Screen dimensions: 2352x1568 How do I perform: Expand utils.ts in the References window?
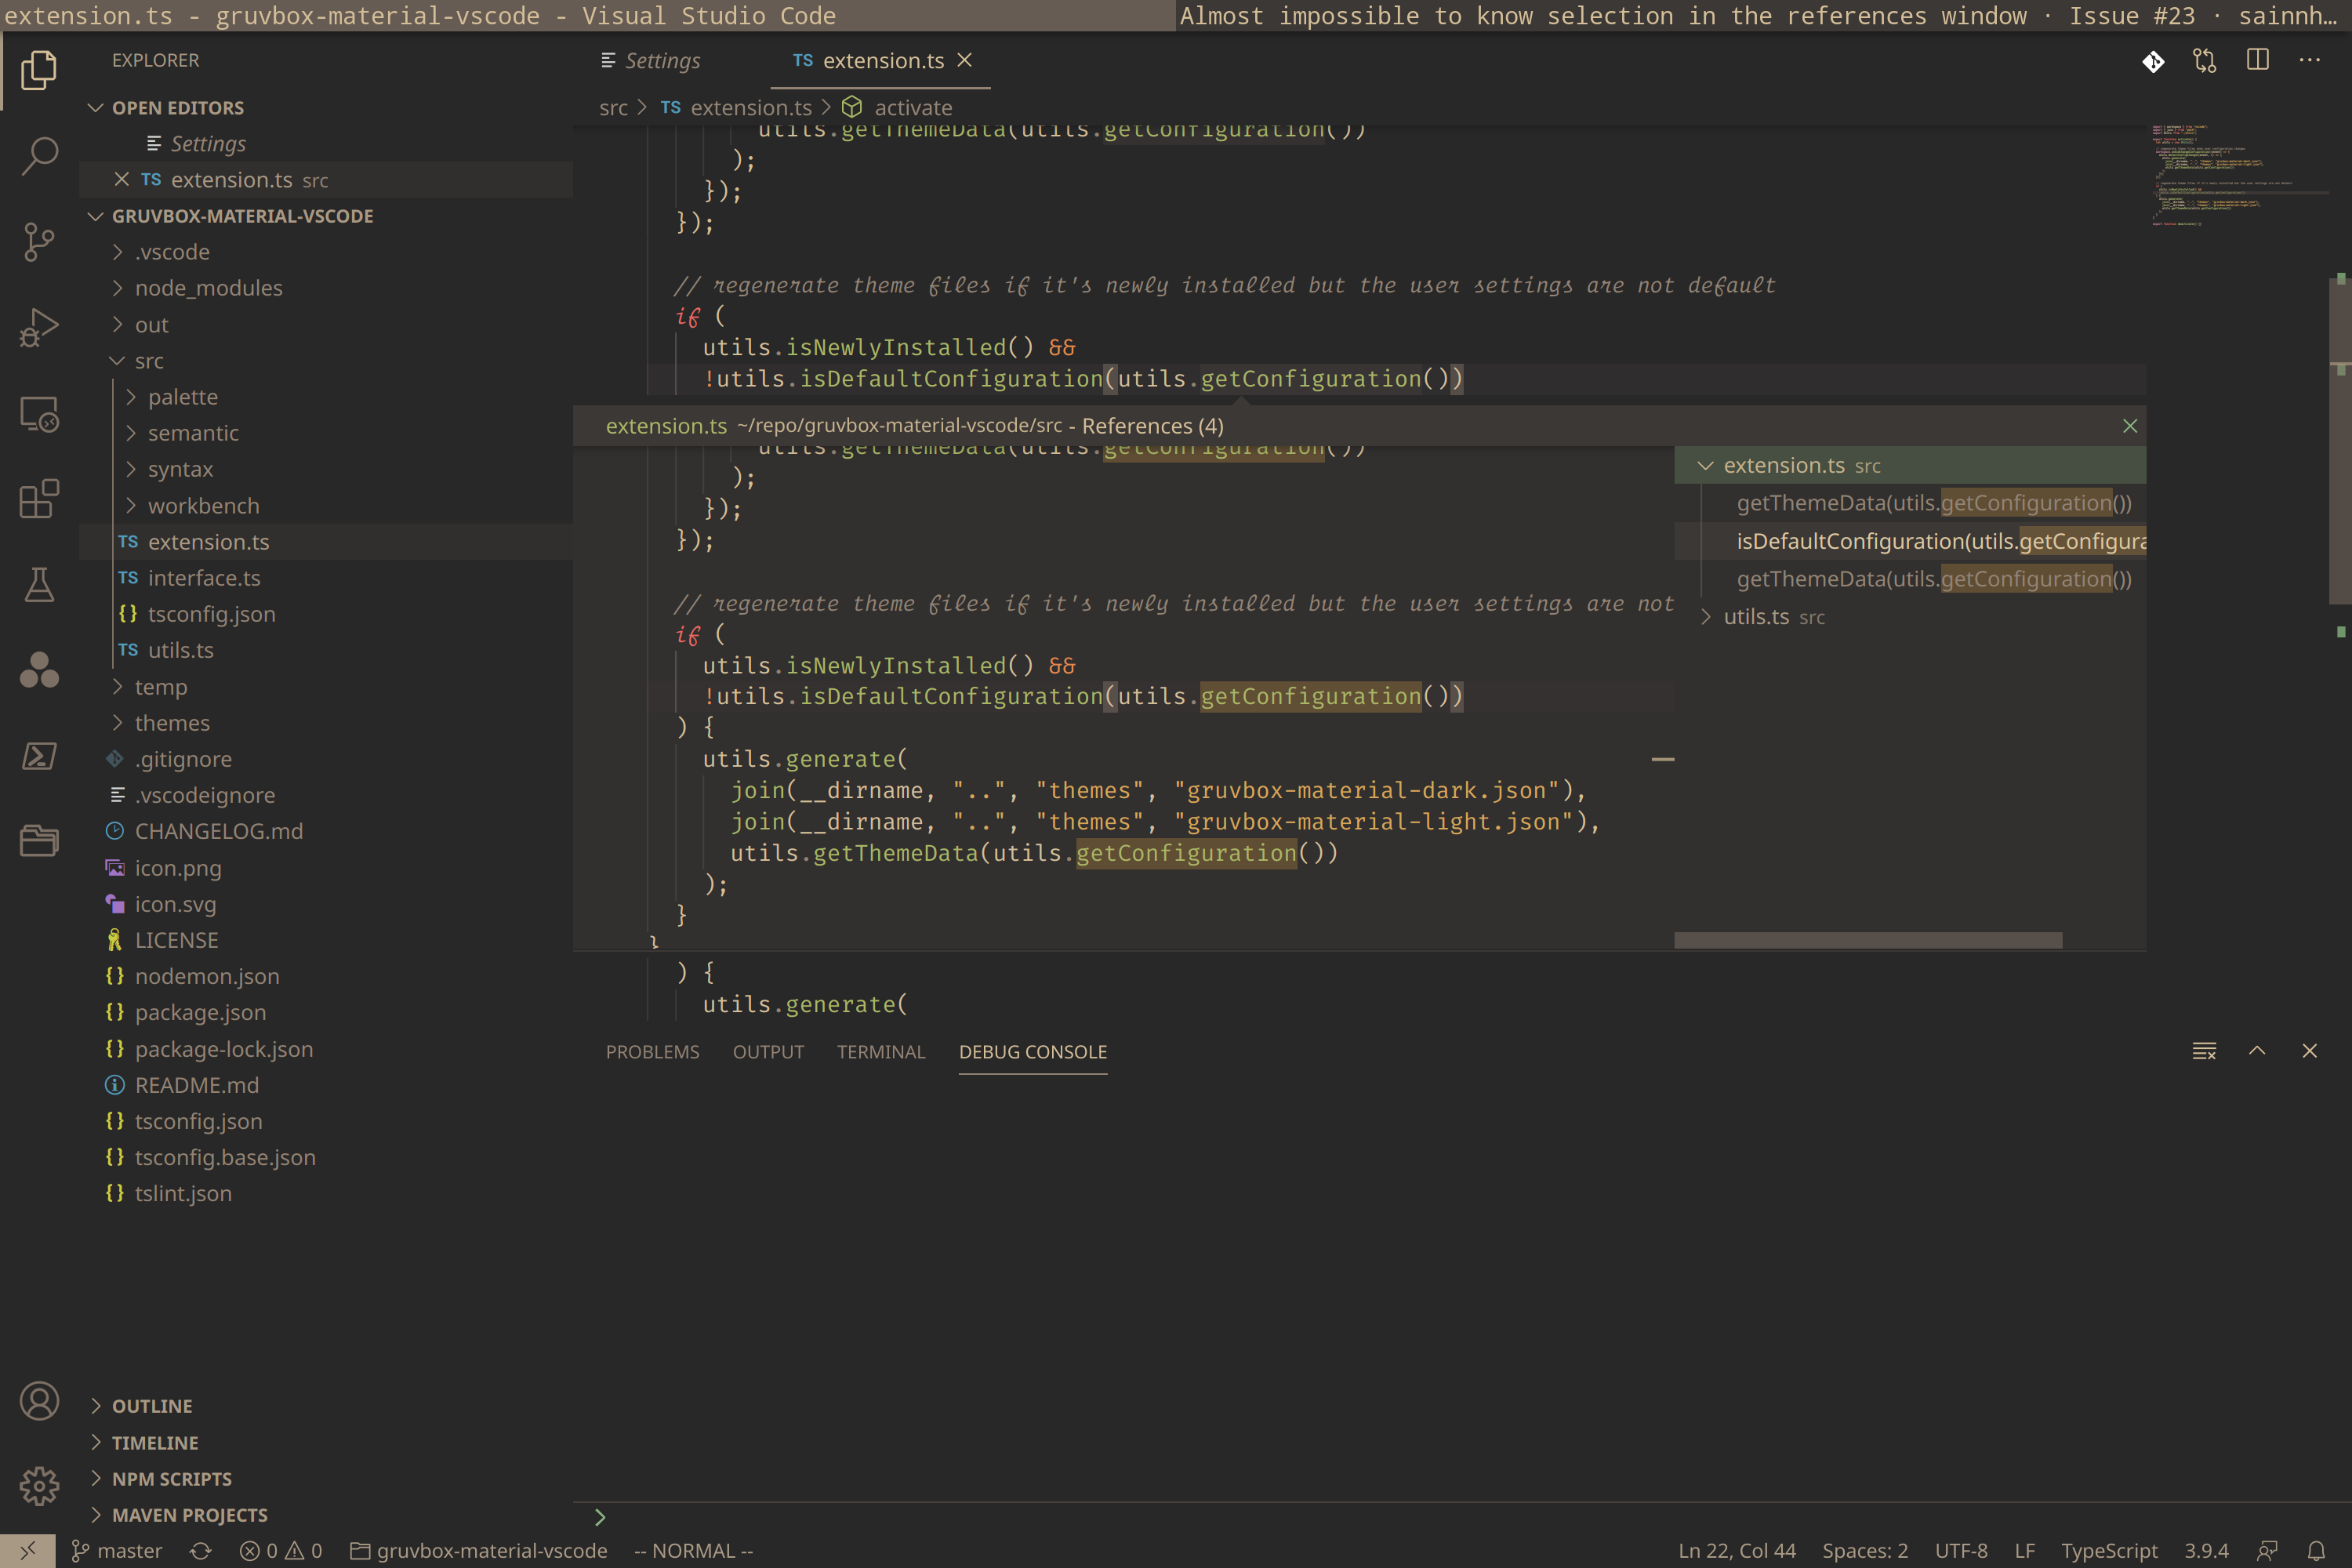pyautogui.click(x=1705, y=616)
